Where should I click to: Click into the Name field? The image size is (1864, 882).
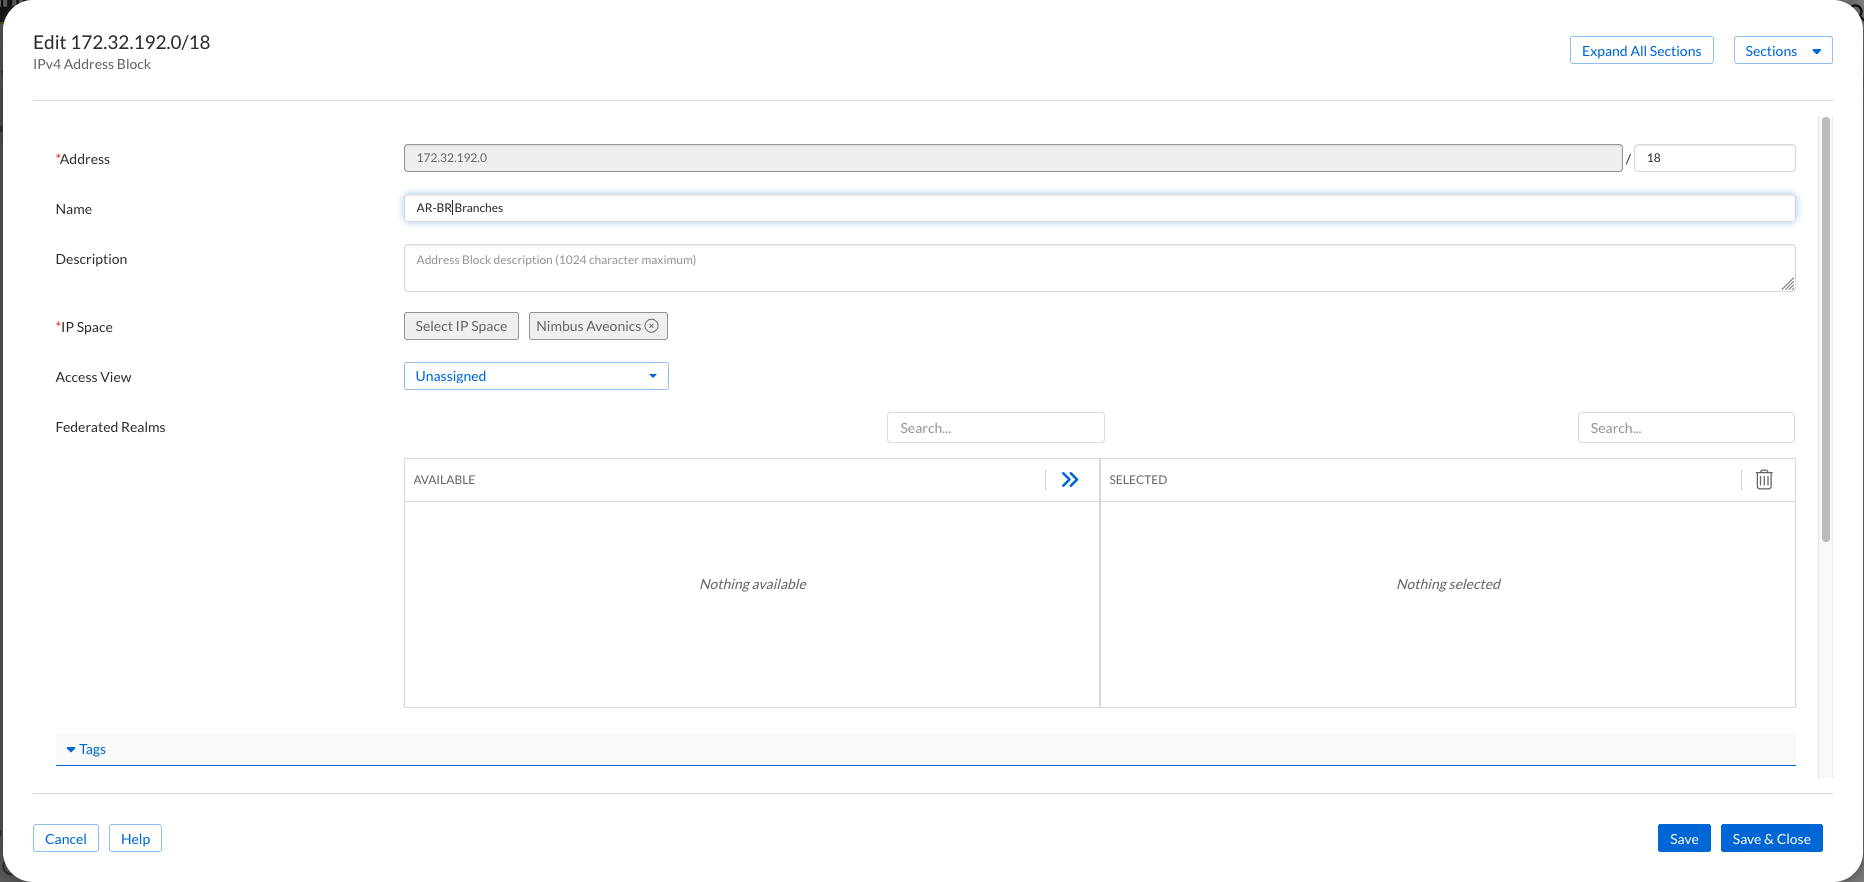(x=1099, y=208)
